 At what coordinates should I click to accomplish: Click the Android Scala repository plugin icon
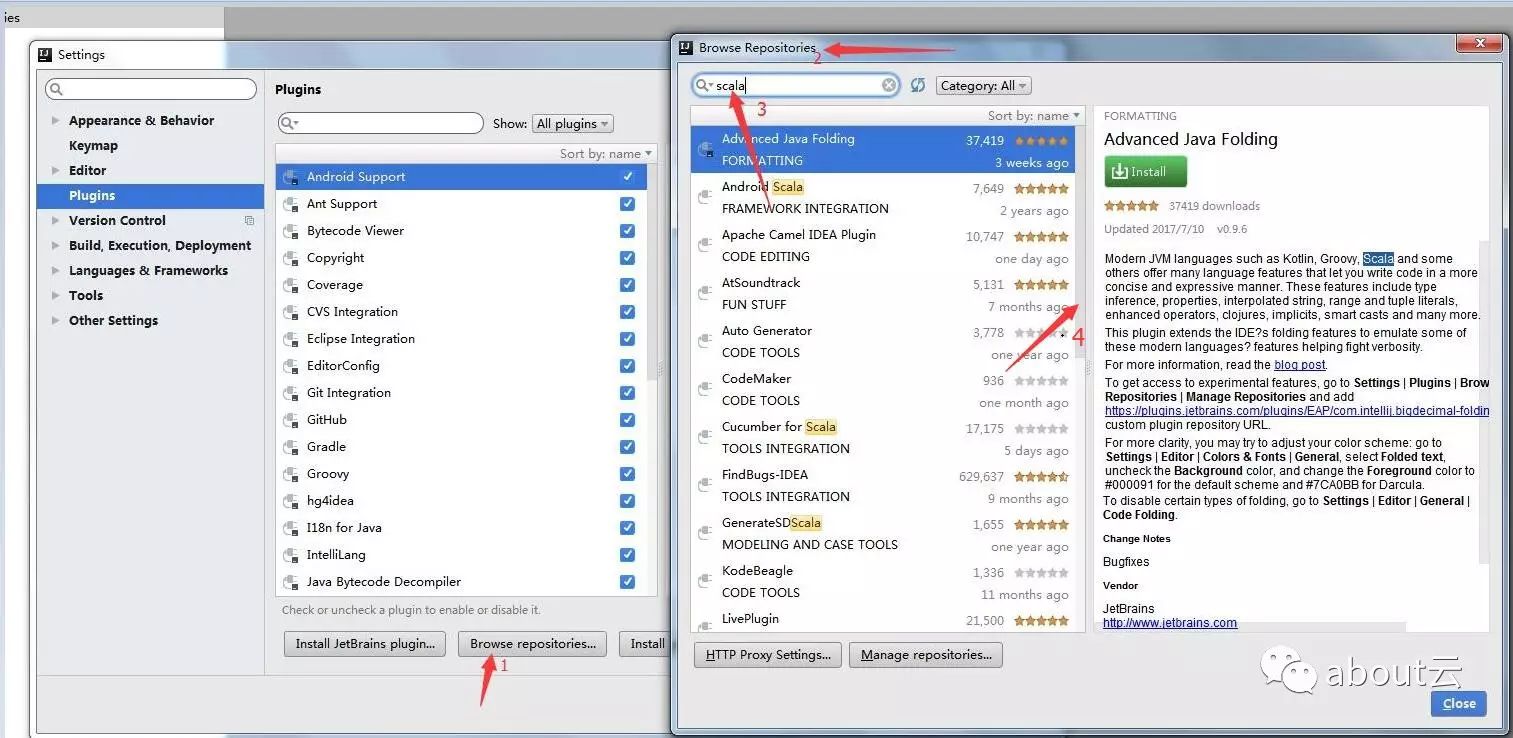click(x=705, y=198)
